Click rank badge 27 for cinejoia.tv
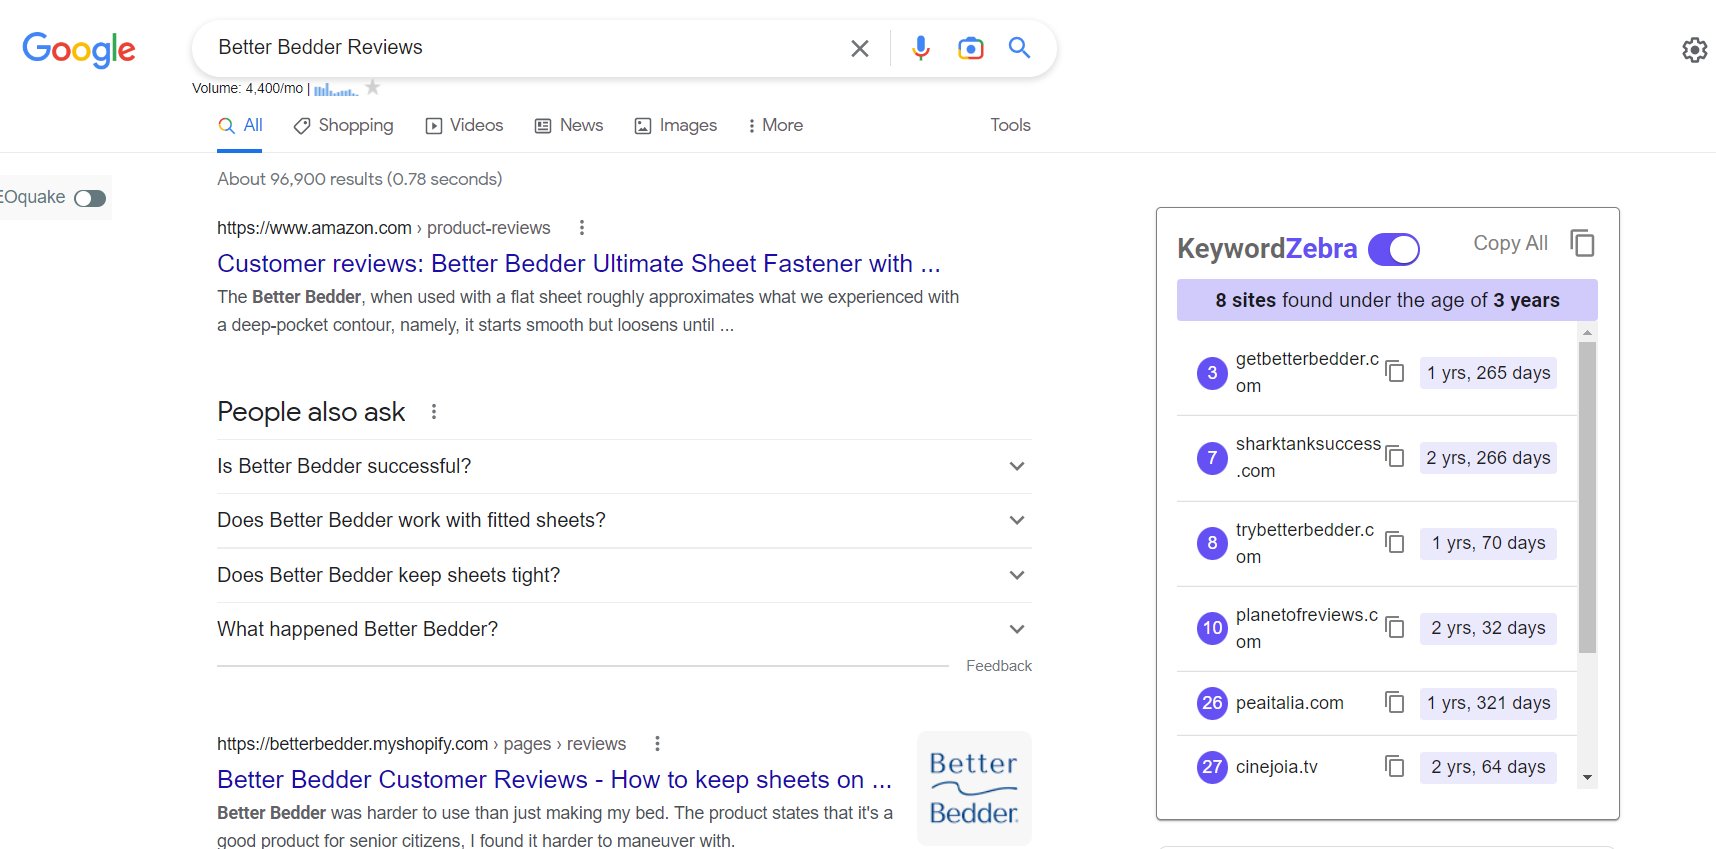 tap(1212, 767)
